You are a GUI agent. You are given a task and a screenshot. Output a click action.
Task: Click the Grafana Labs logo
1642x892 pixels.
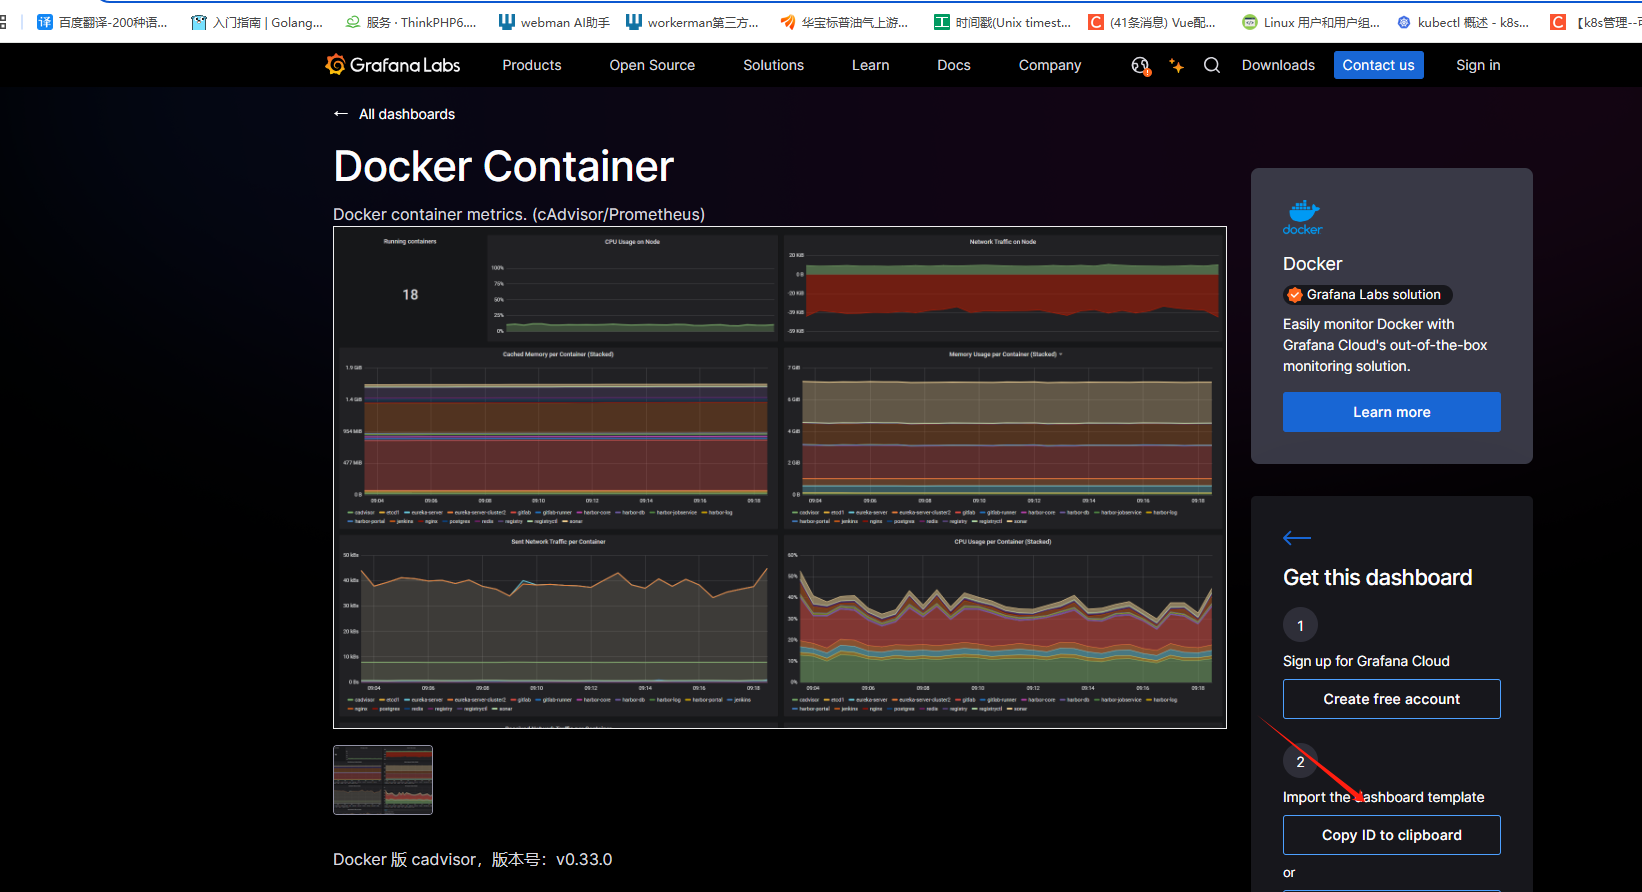393,65
